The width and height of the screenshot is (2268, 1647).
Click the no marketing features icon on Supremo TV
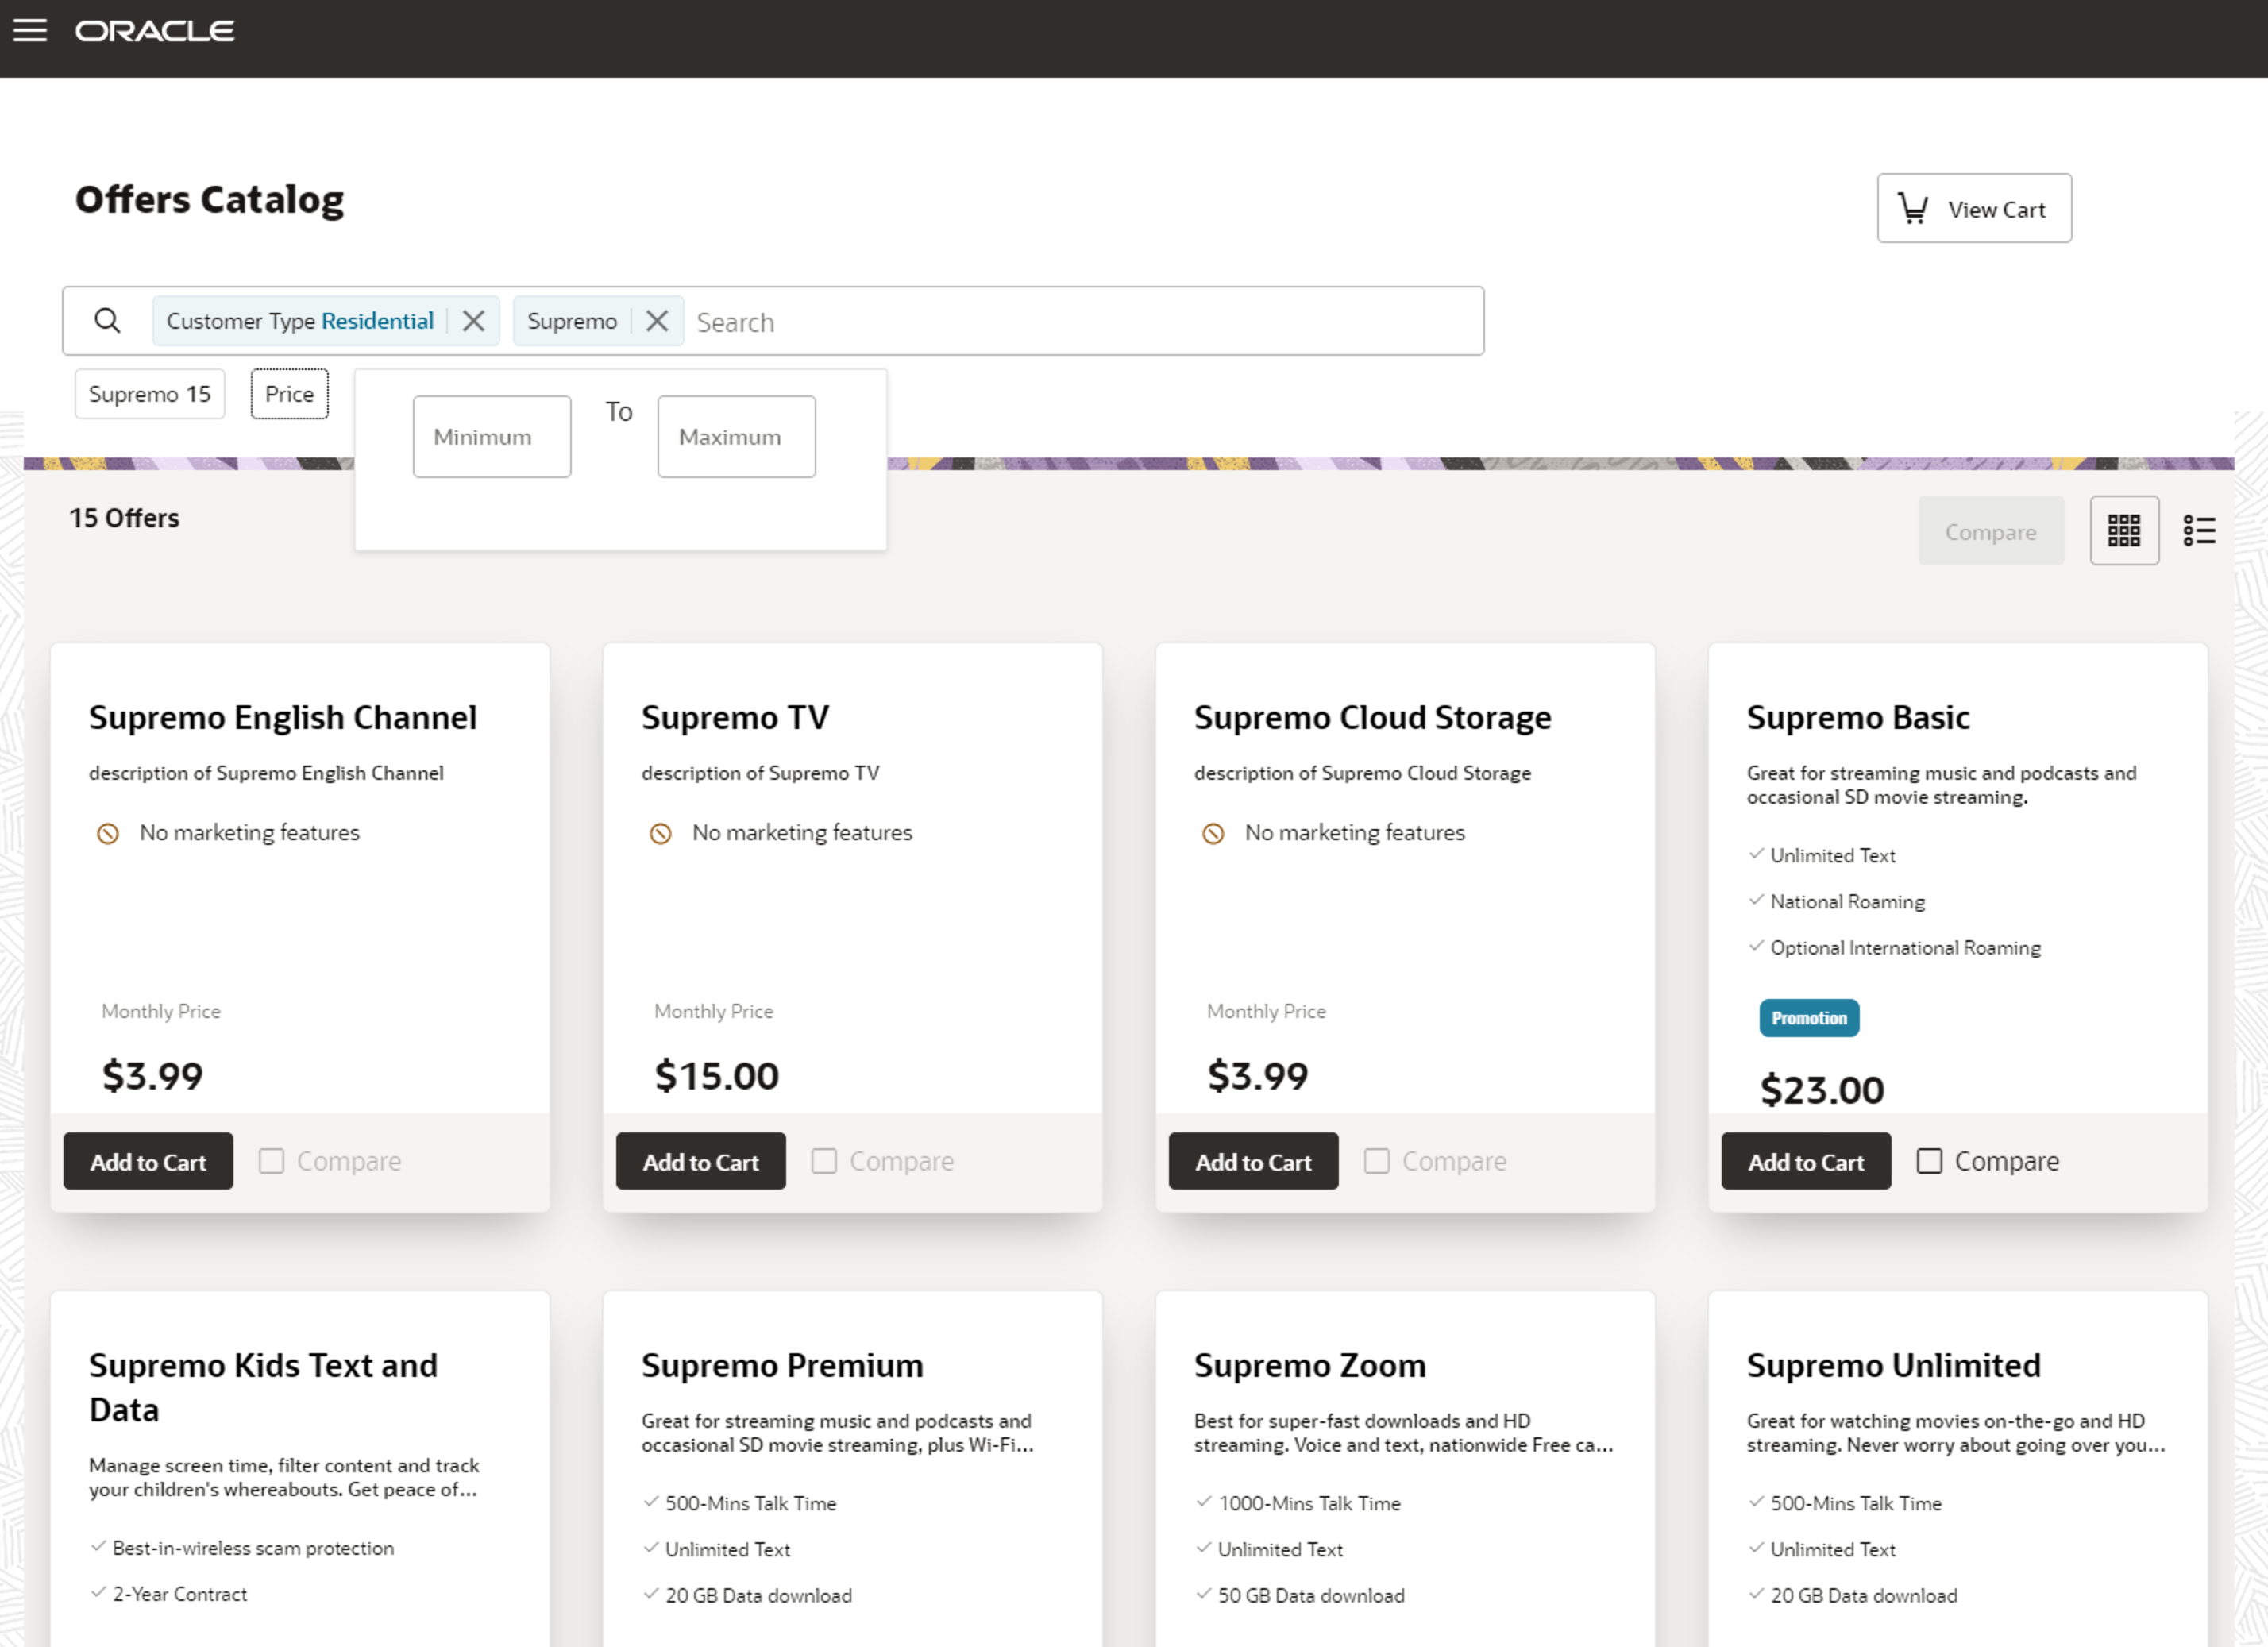tap(660, 832)
